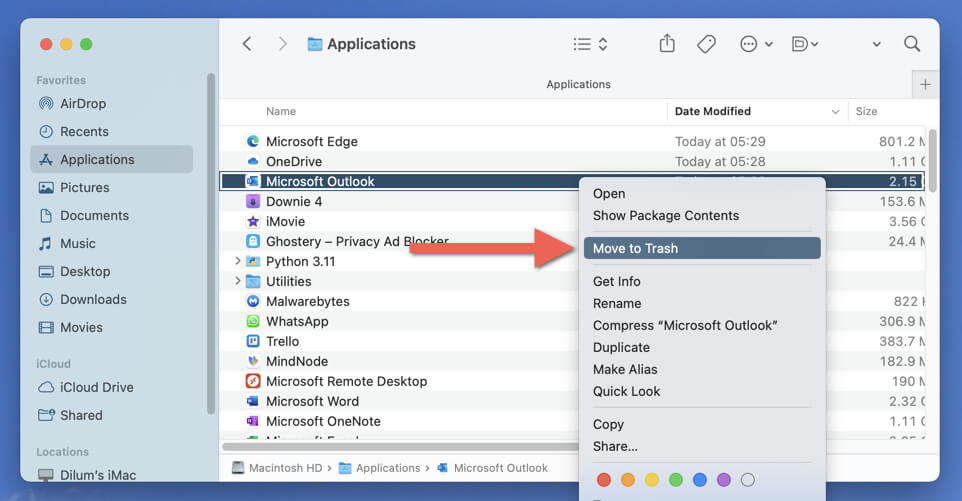Click Macintosh HD in path bar
962x501 pixels.
point(277,468)
